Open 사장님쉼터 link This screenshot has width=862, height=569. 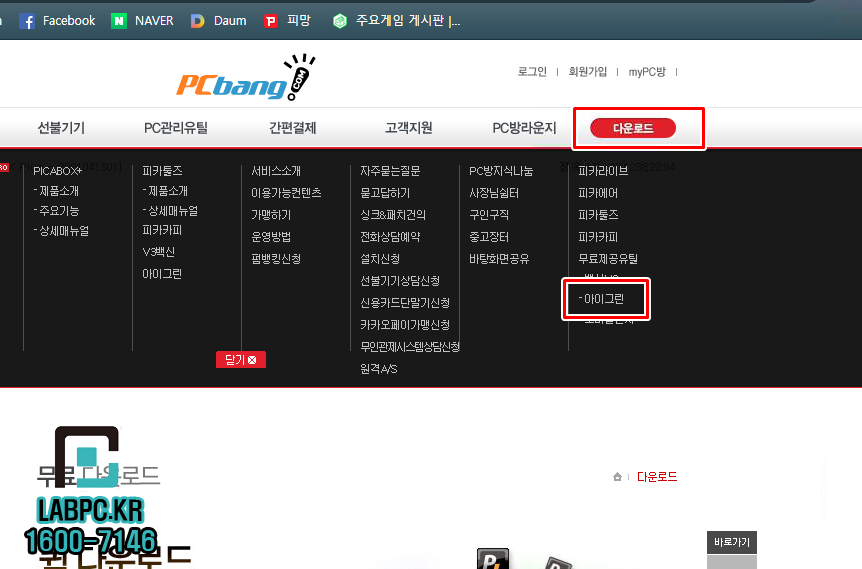pyautogui.click(x=494, y=193)
